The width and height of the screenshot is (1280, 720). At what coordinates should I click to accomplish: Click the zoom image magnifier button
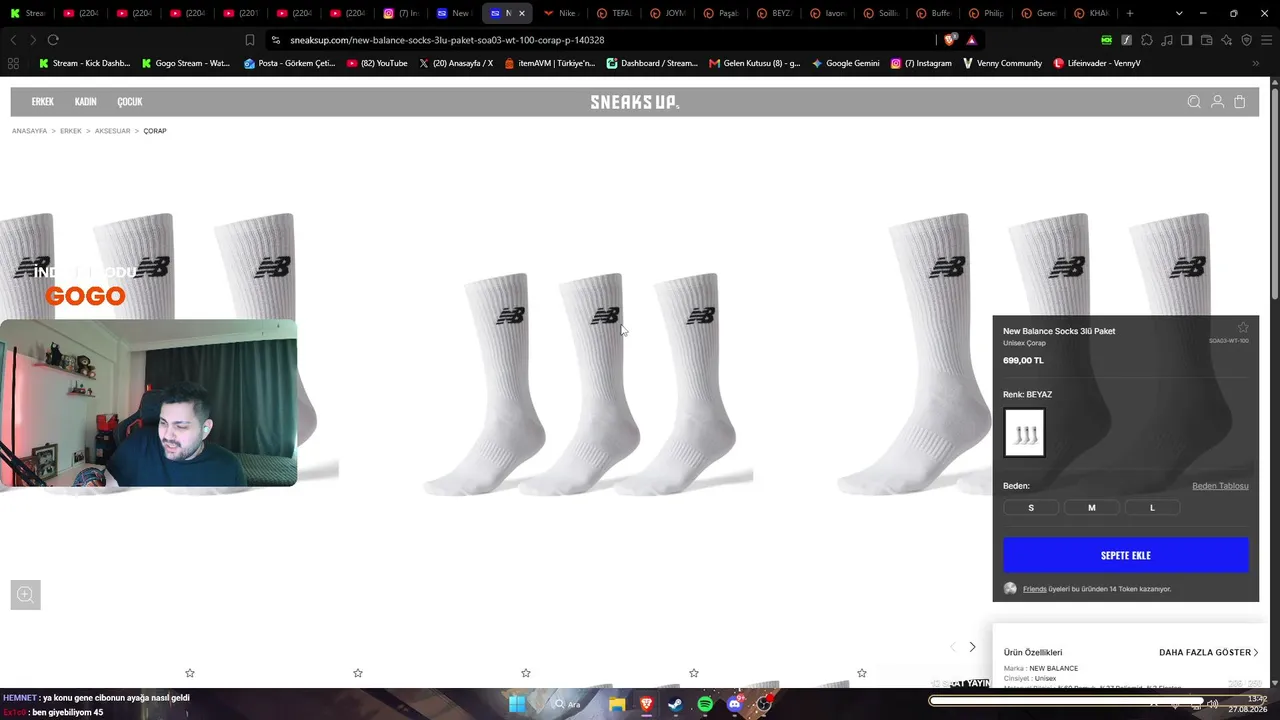pos(26,595)
